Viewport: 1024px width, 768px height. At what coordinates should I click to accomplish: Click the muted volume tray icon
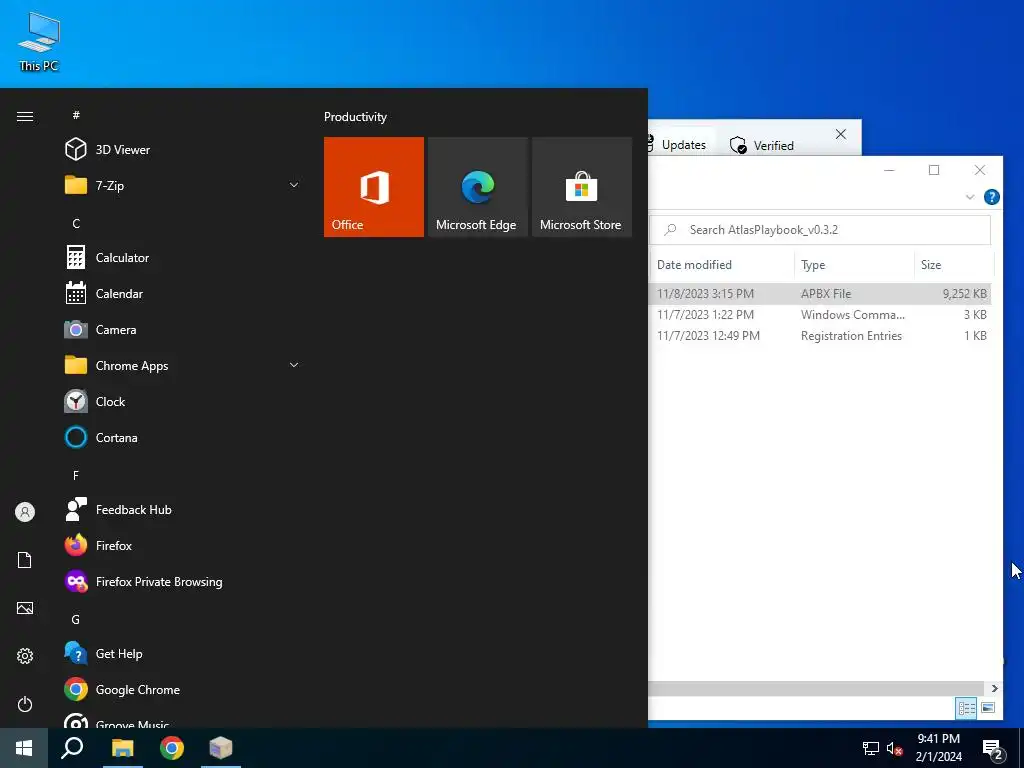pyautogui.click(x=895, y=748)
